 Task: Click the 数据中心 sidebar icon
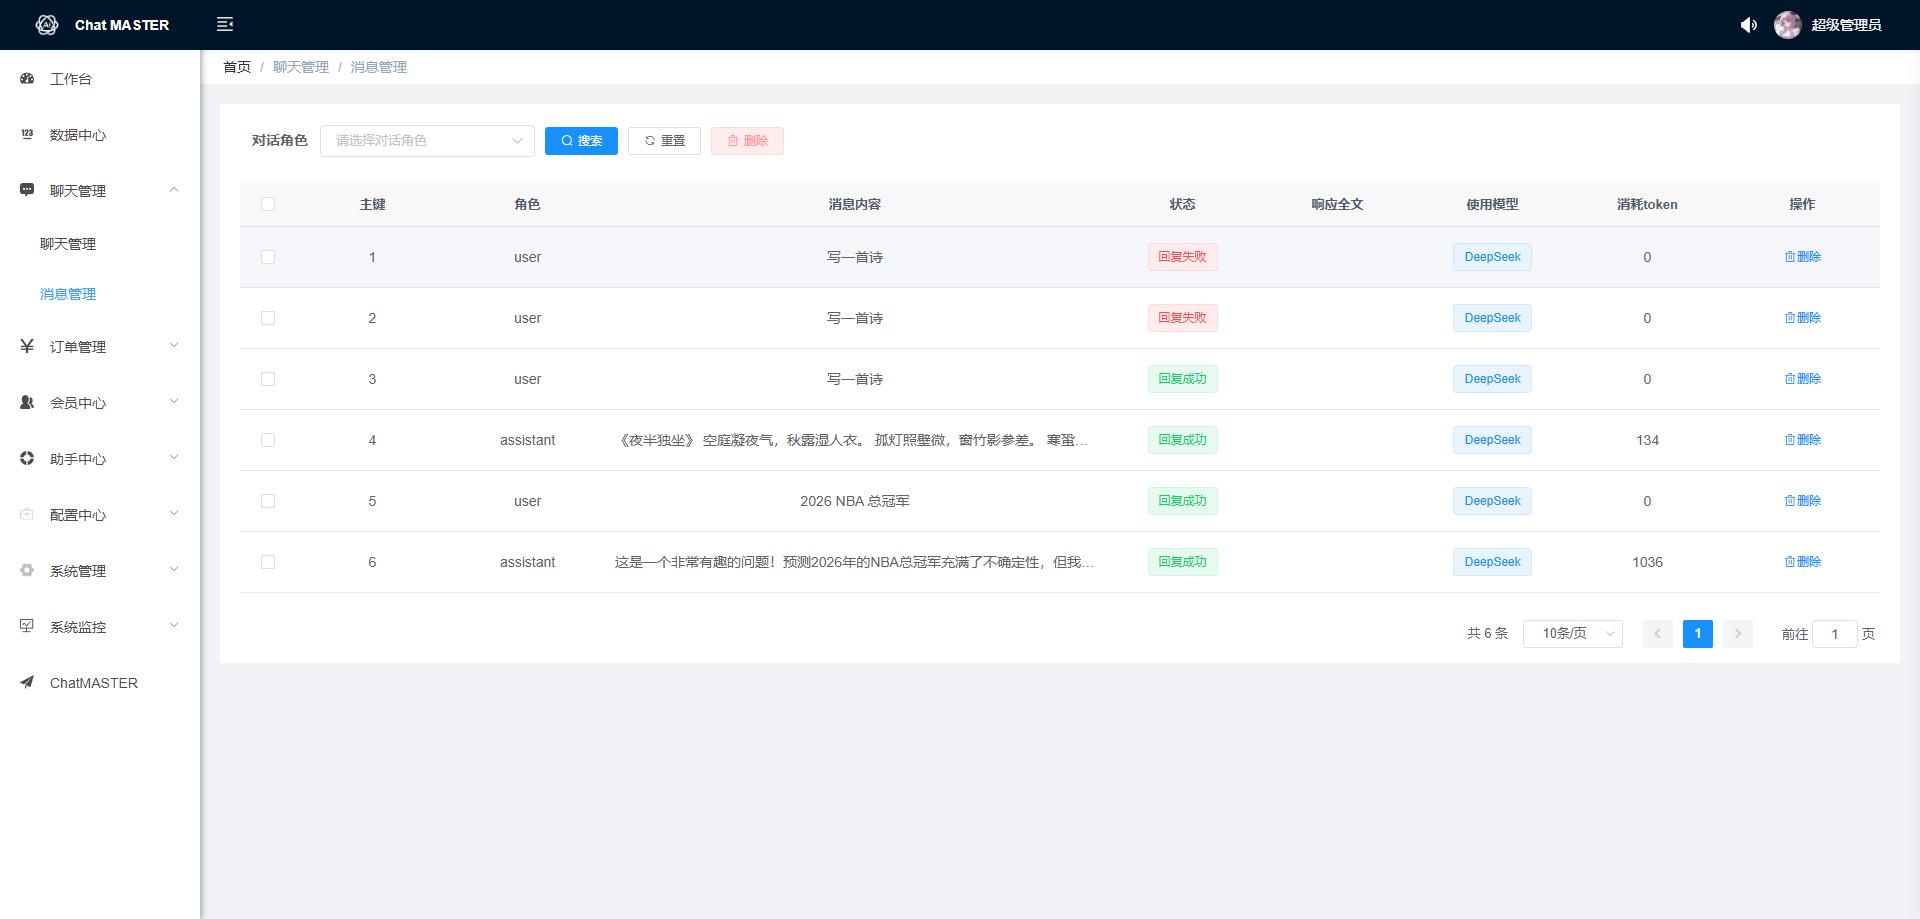click(27, 134)
